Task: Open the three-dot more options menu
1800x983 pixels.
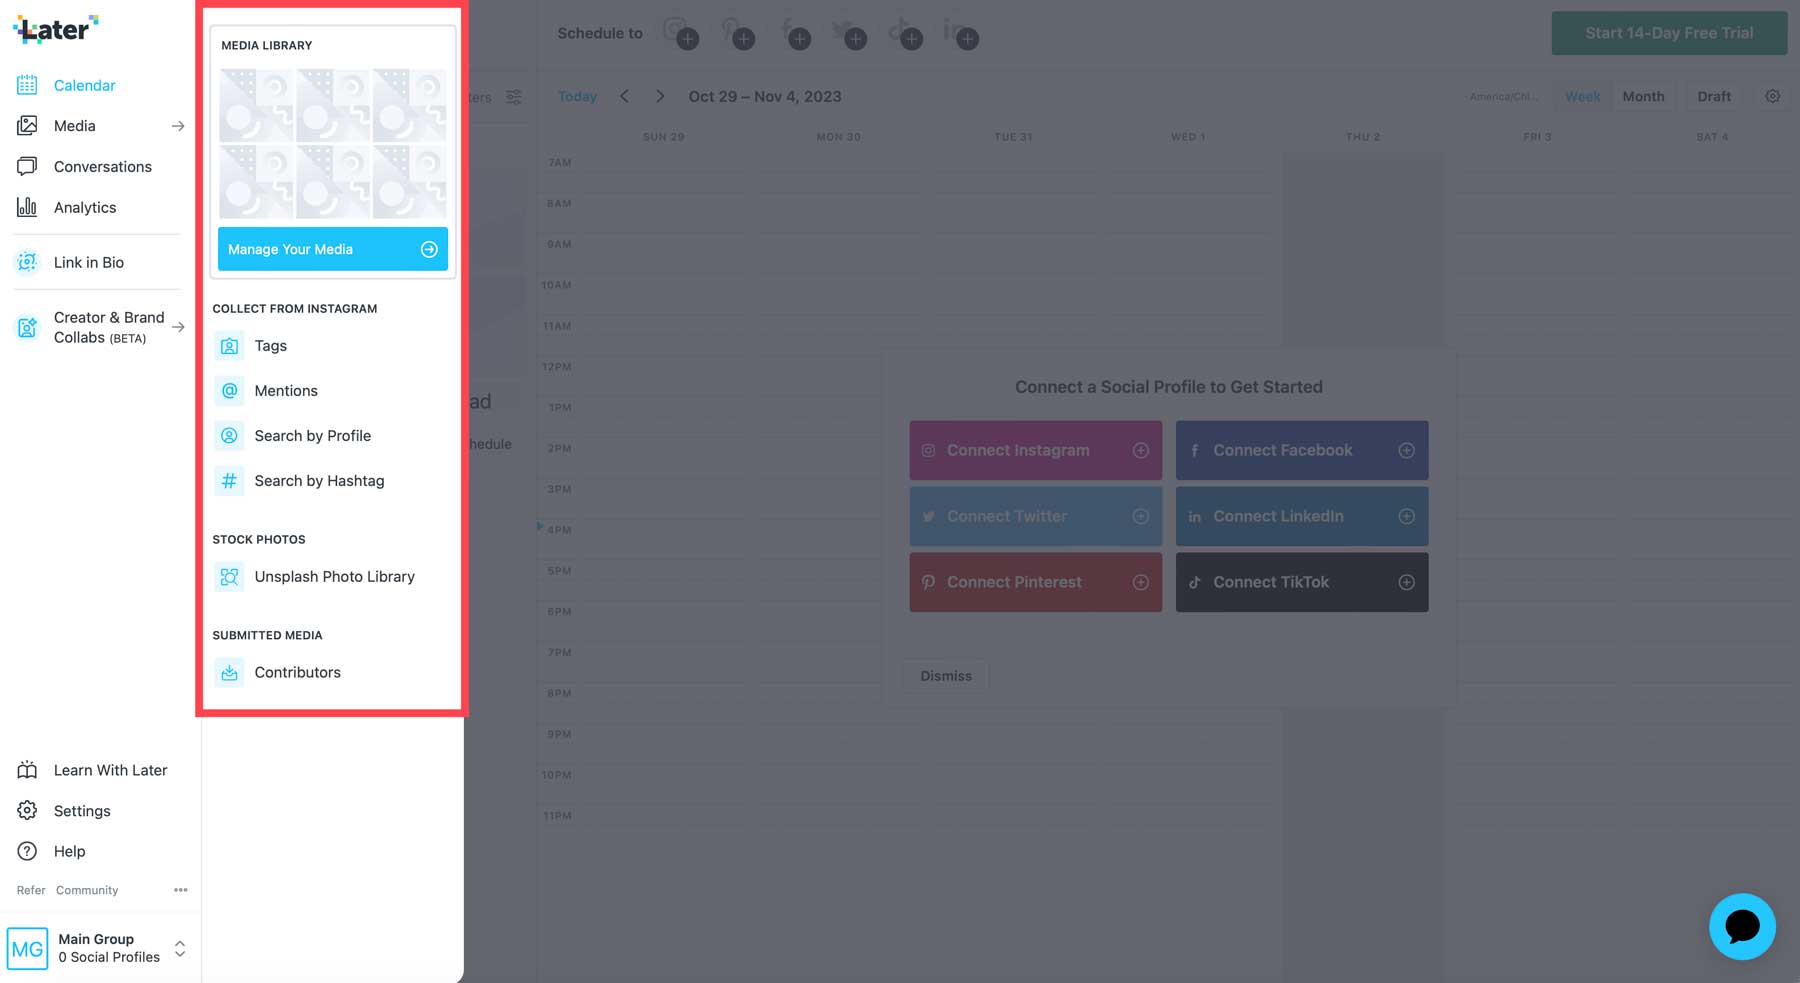Action: pos(180,890)
